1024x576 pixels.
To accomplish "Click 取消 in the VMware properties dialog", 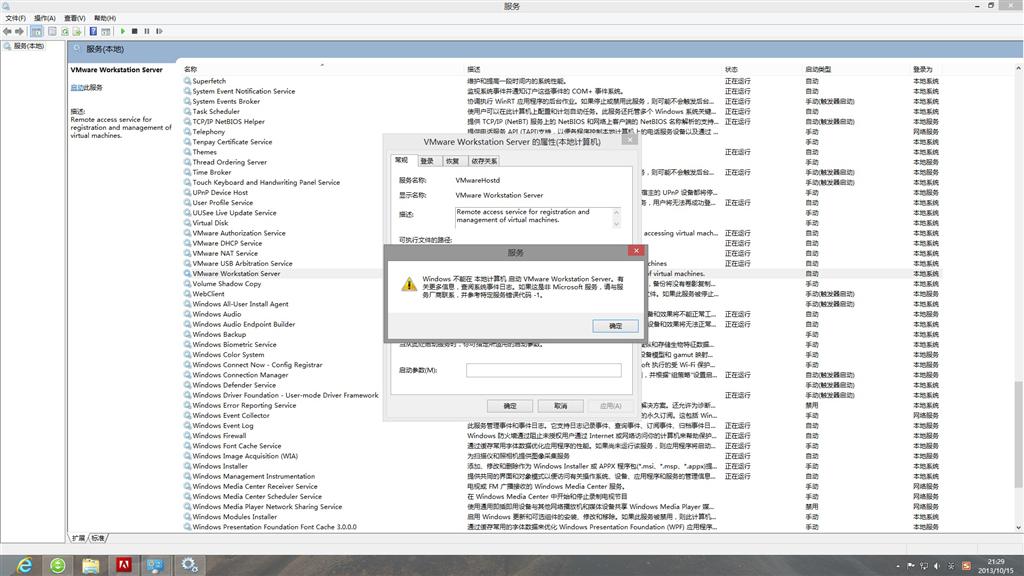I will click(560, 406).
